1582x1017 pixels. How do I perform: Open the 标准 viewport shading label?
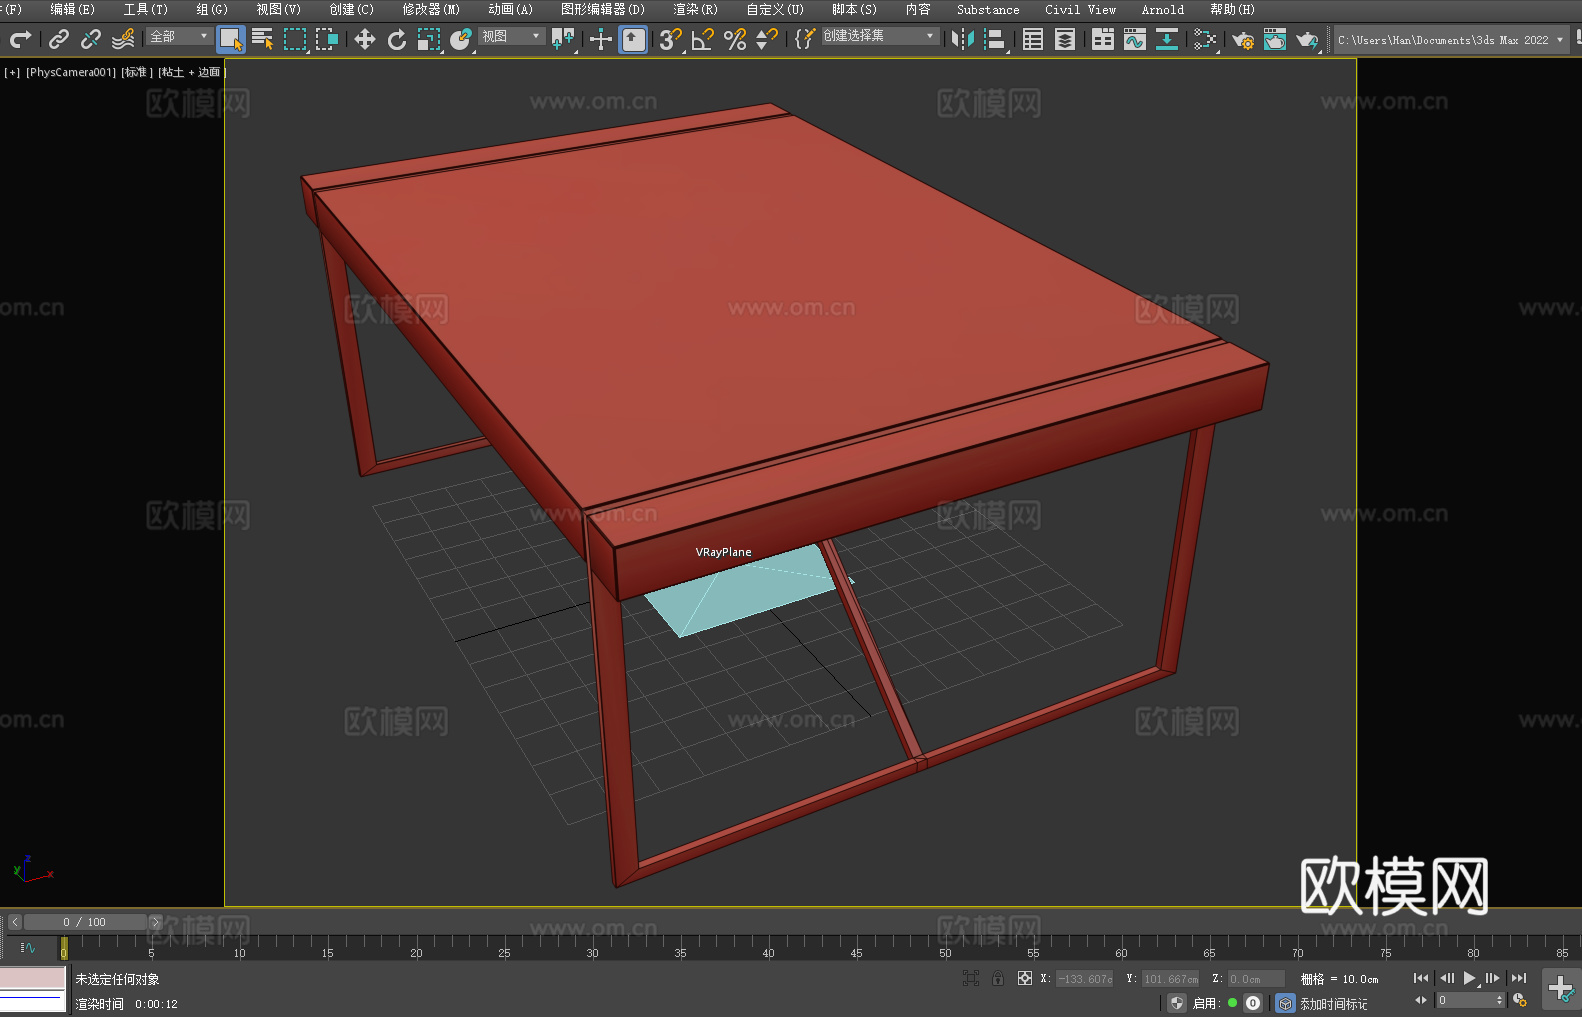(x=137, y=72)
